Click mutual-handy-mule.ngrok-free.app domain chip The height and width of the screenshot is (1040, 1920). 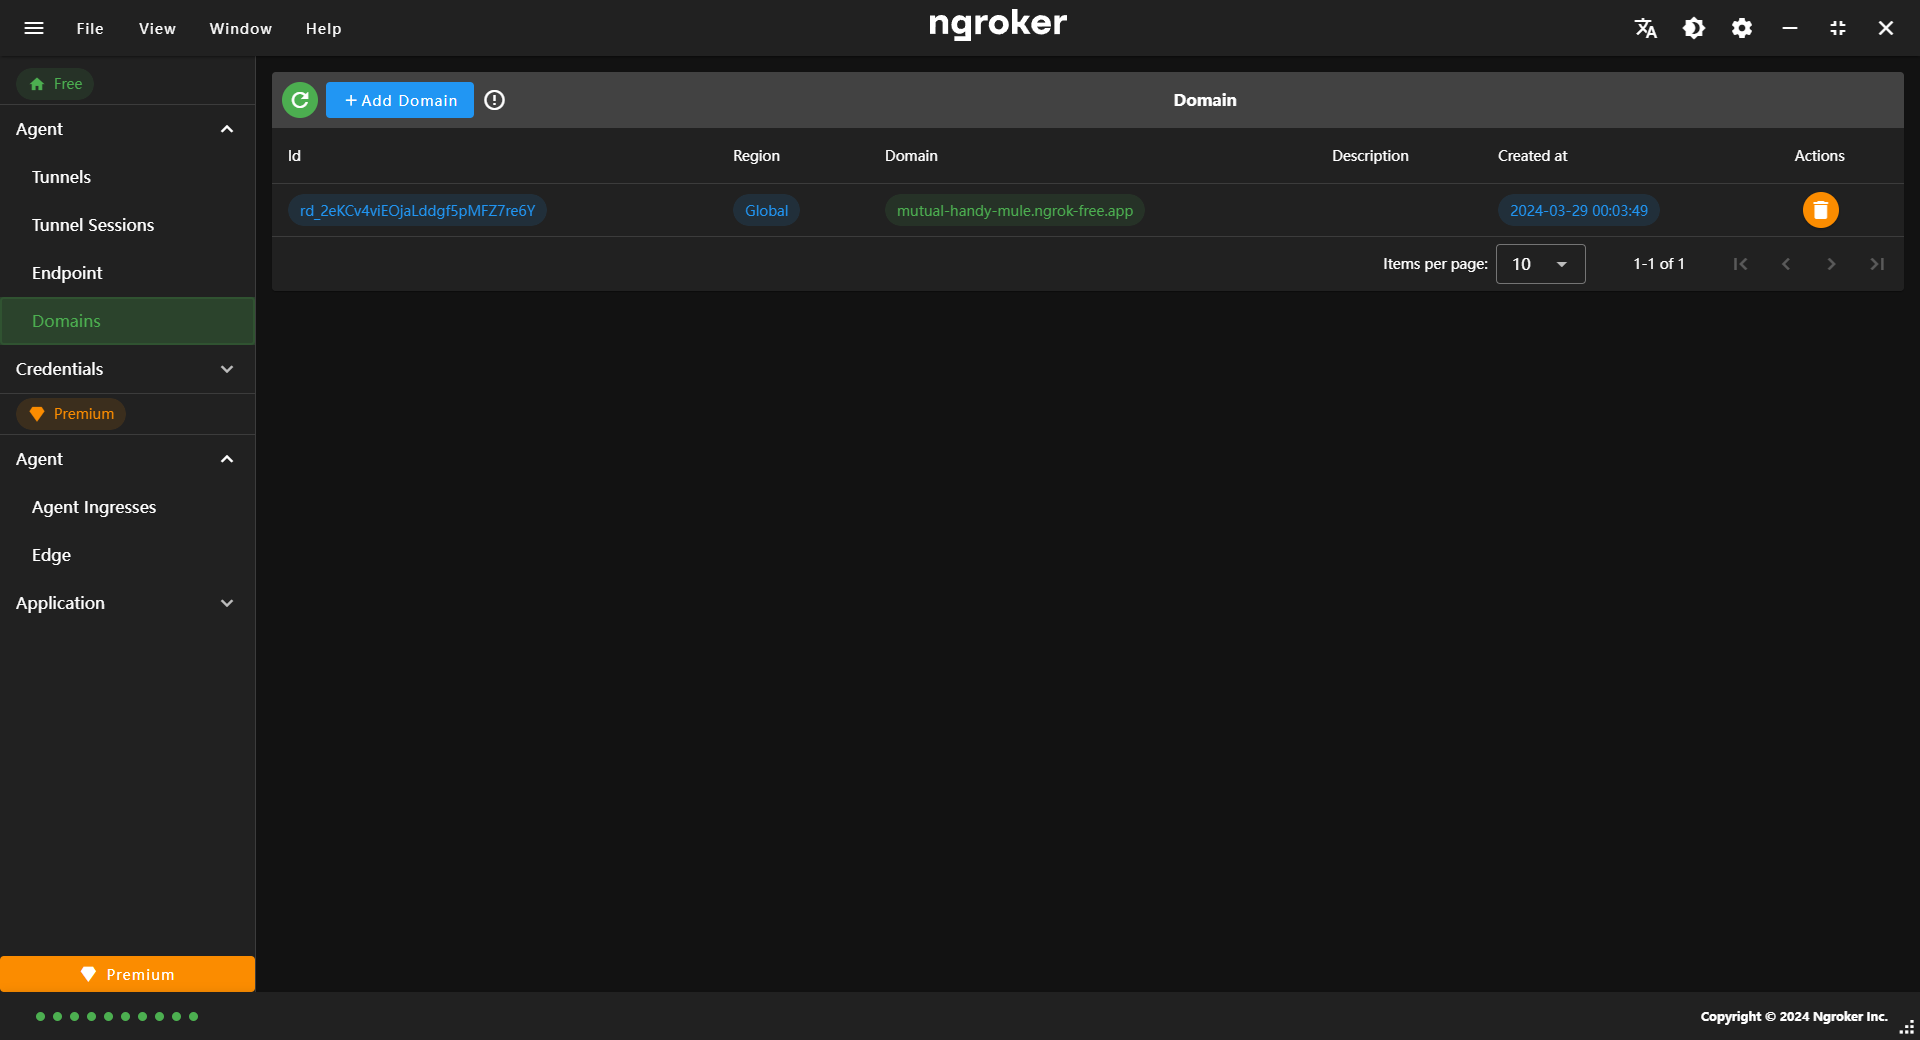click(x=1014, y=210)
